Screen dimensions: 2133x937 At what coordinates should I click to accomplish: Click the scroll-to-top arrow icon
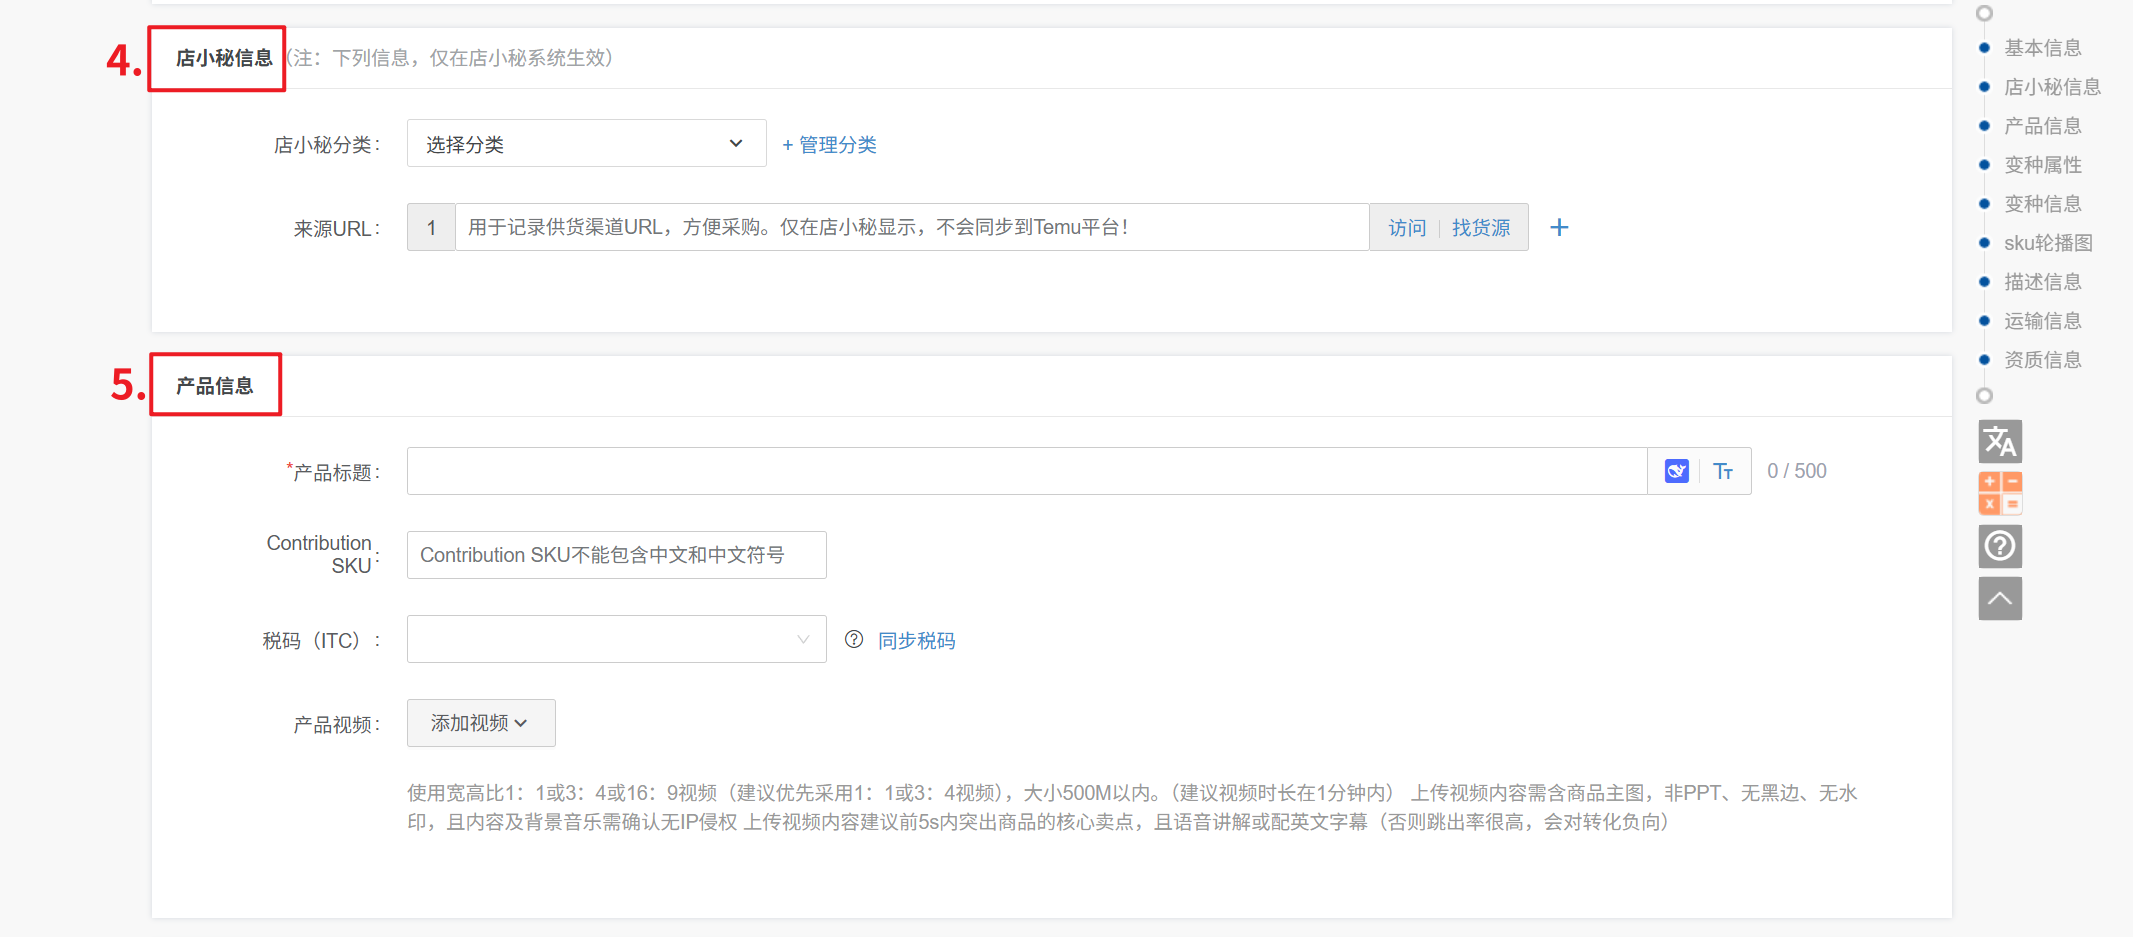coord(2000,599)
